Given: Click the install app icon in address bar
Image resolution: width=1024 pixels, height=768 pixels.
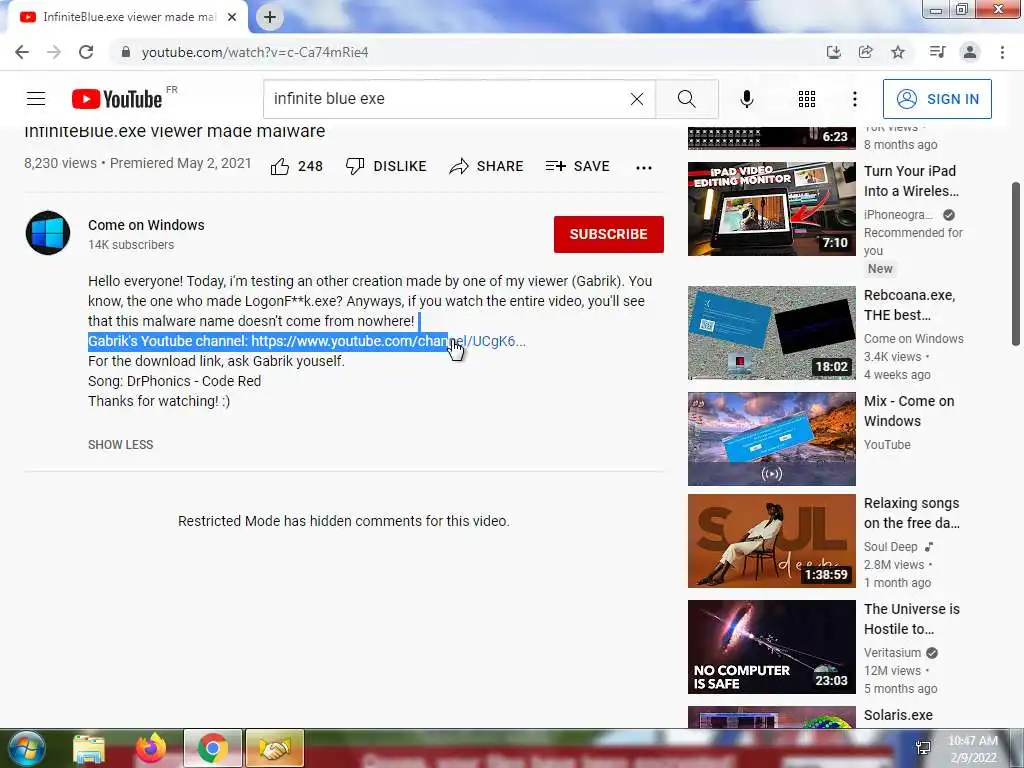Looking at the screenshot, I should coord(833,52).
